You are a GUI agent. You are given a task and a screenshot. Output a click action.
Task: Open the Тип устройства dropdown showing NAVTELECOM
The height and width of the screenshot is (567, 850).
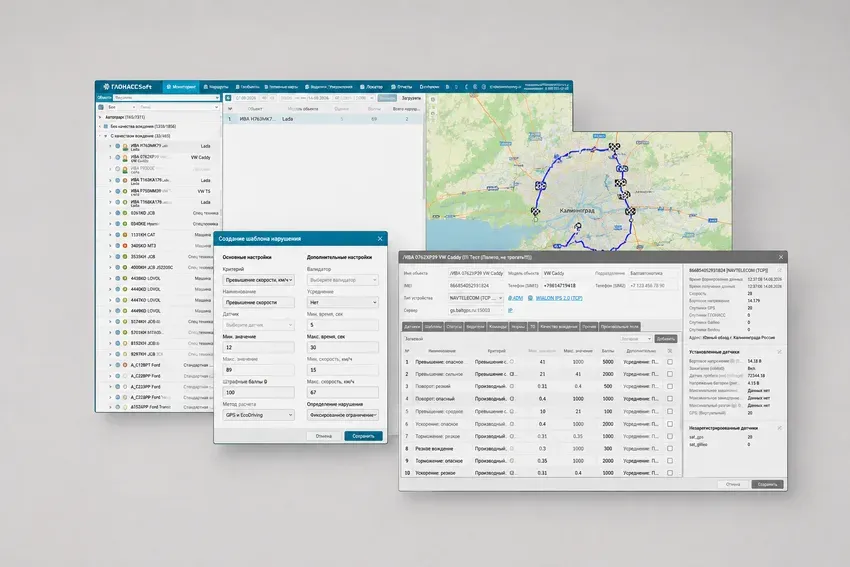click(x=475, y=298)
